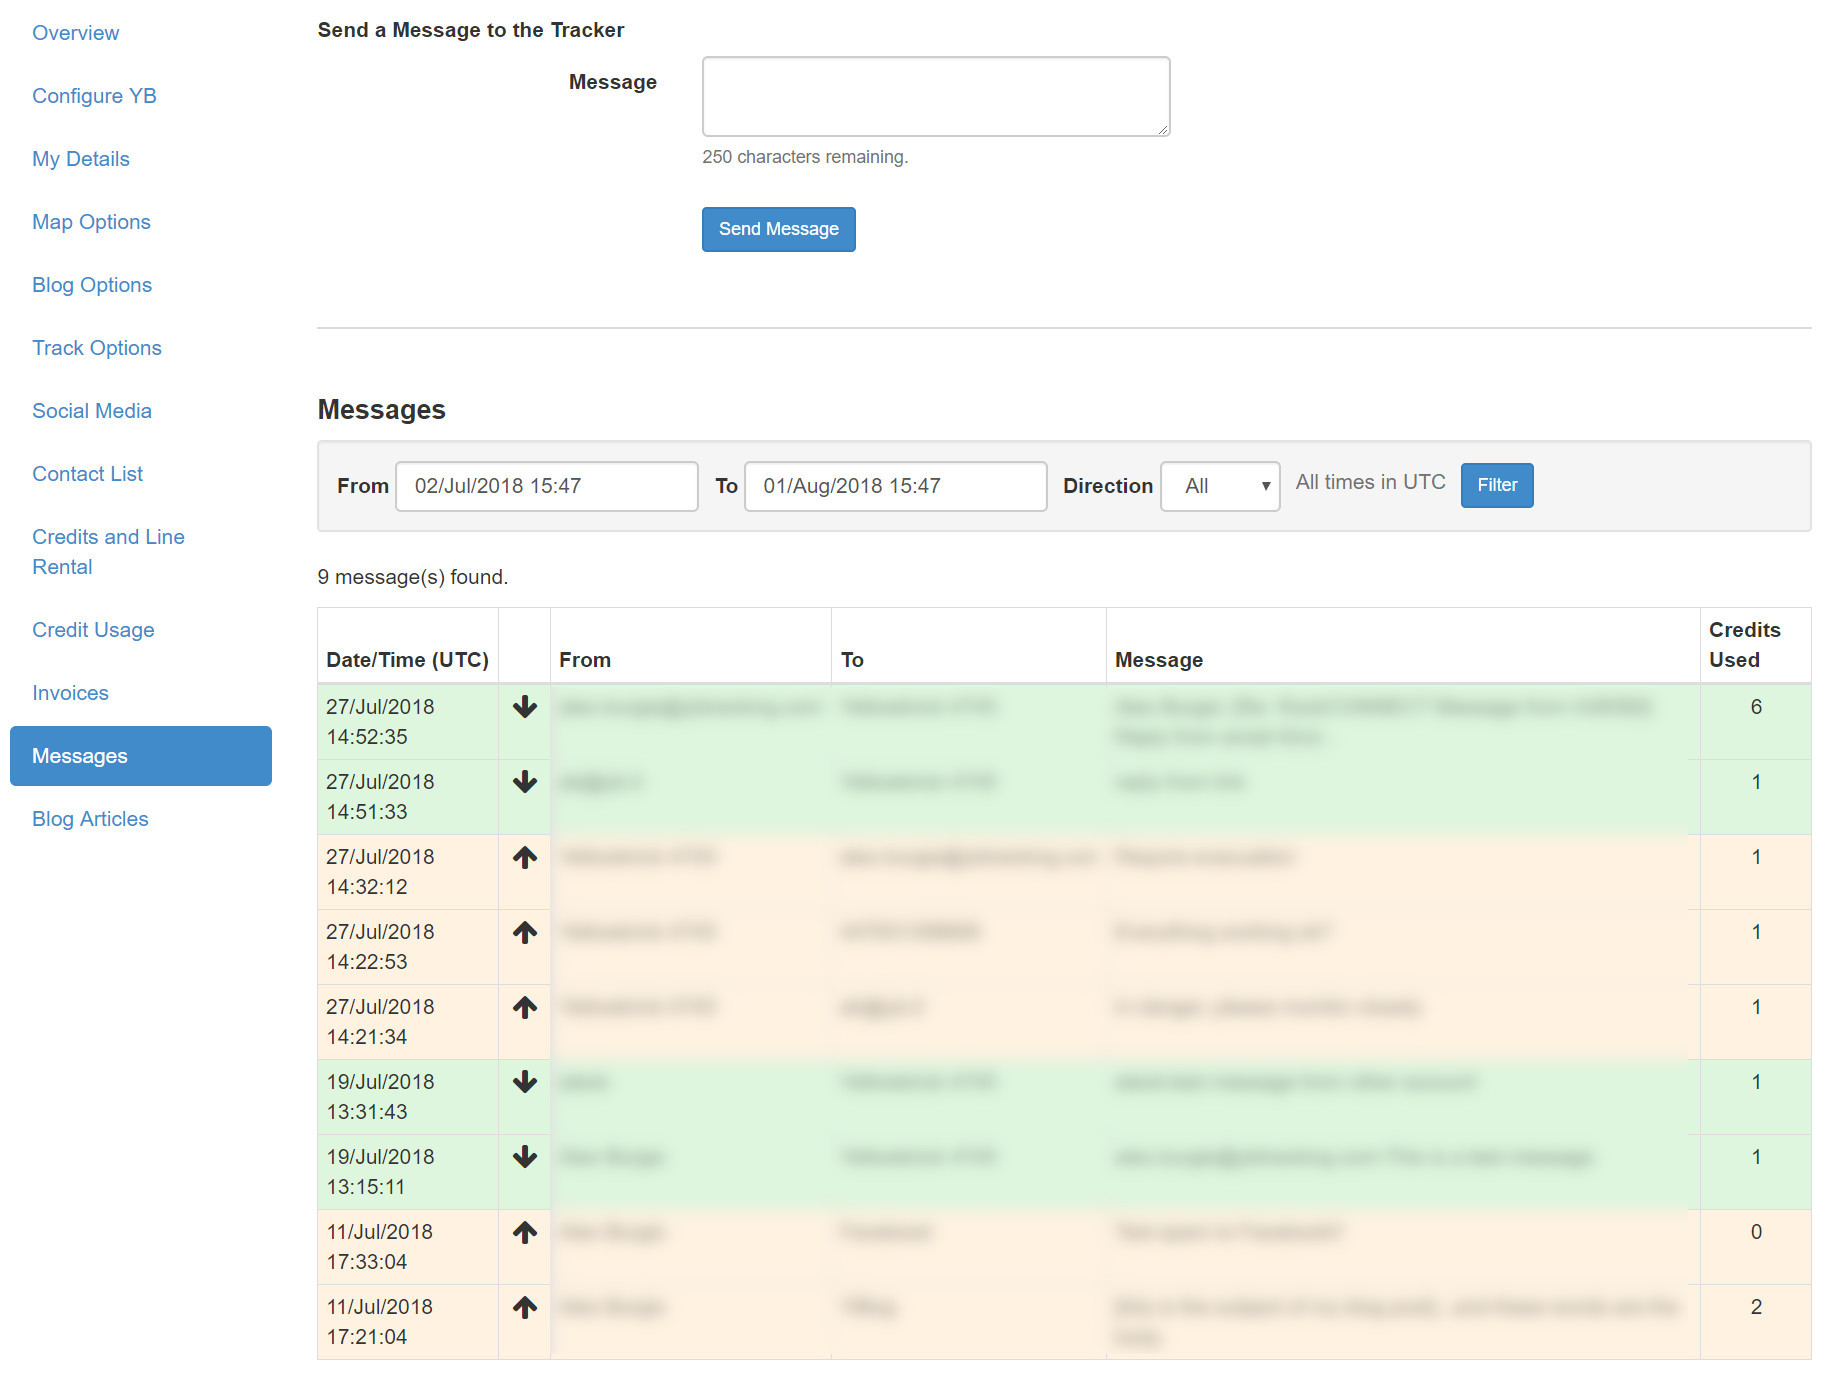Go to Credits and Line Rental
The width and height of the screenshot is (1826, 1379).
(108, 552)
